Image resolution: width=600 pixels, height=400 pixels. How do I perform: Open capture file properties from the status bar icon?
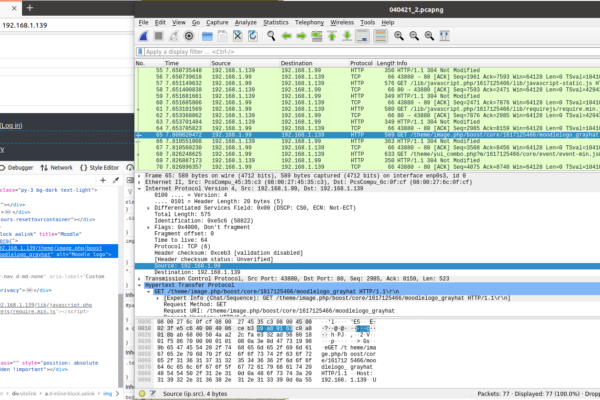[x=153, y=393]
